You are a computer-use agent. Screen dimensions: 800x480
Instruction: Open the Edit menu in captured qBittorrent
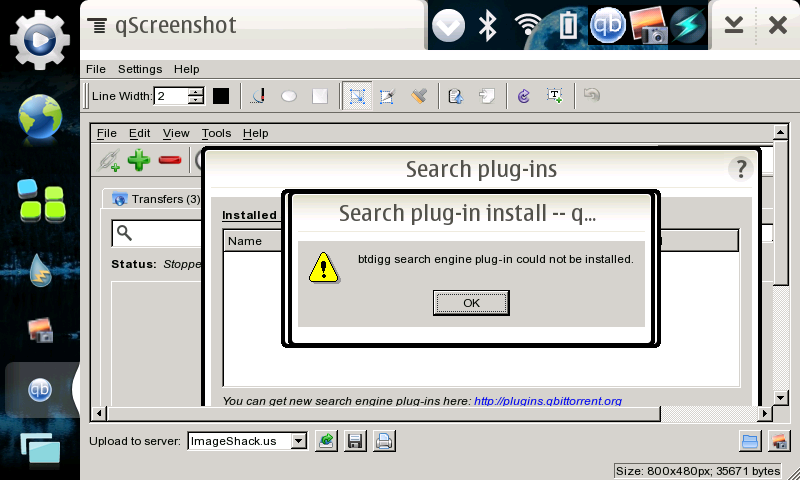(139, 133)
